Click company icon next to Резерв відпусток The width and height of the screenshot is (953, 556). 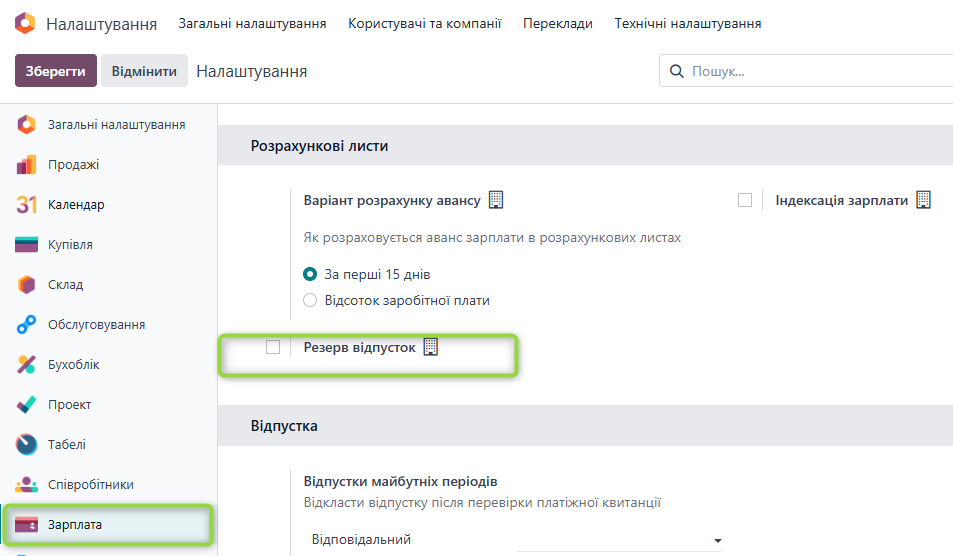[430, 347]
